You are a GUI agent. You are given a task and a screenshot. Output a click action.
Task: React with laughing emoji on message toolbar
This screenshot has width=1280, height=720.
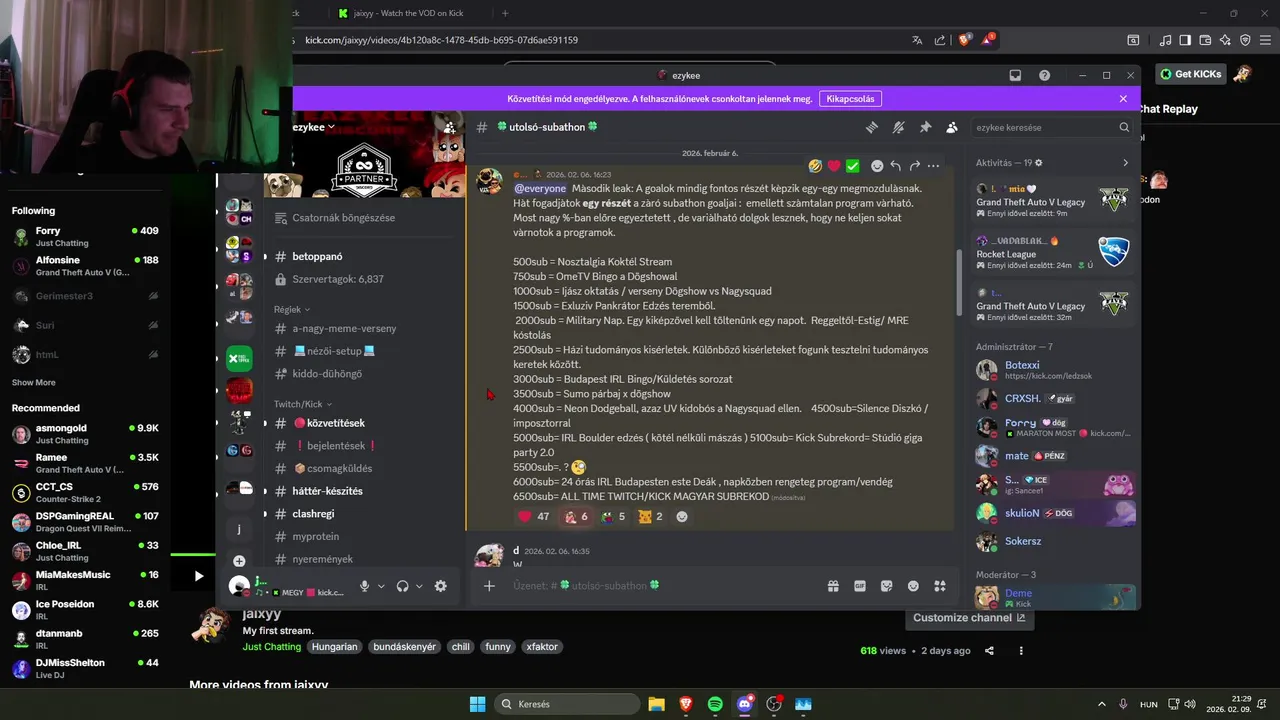coord(815,166)
